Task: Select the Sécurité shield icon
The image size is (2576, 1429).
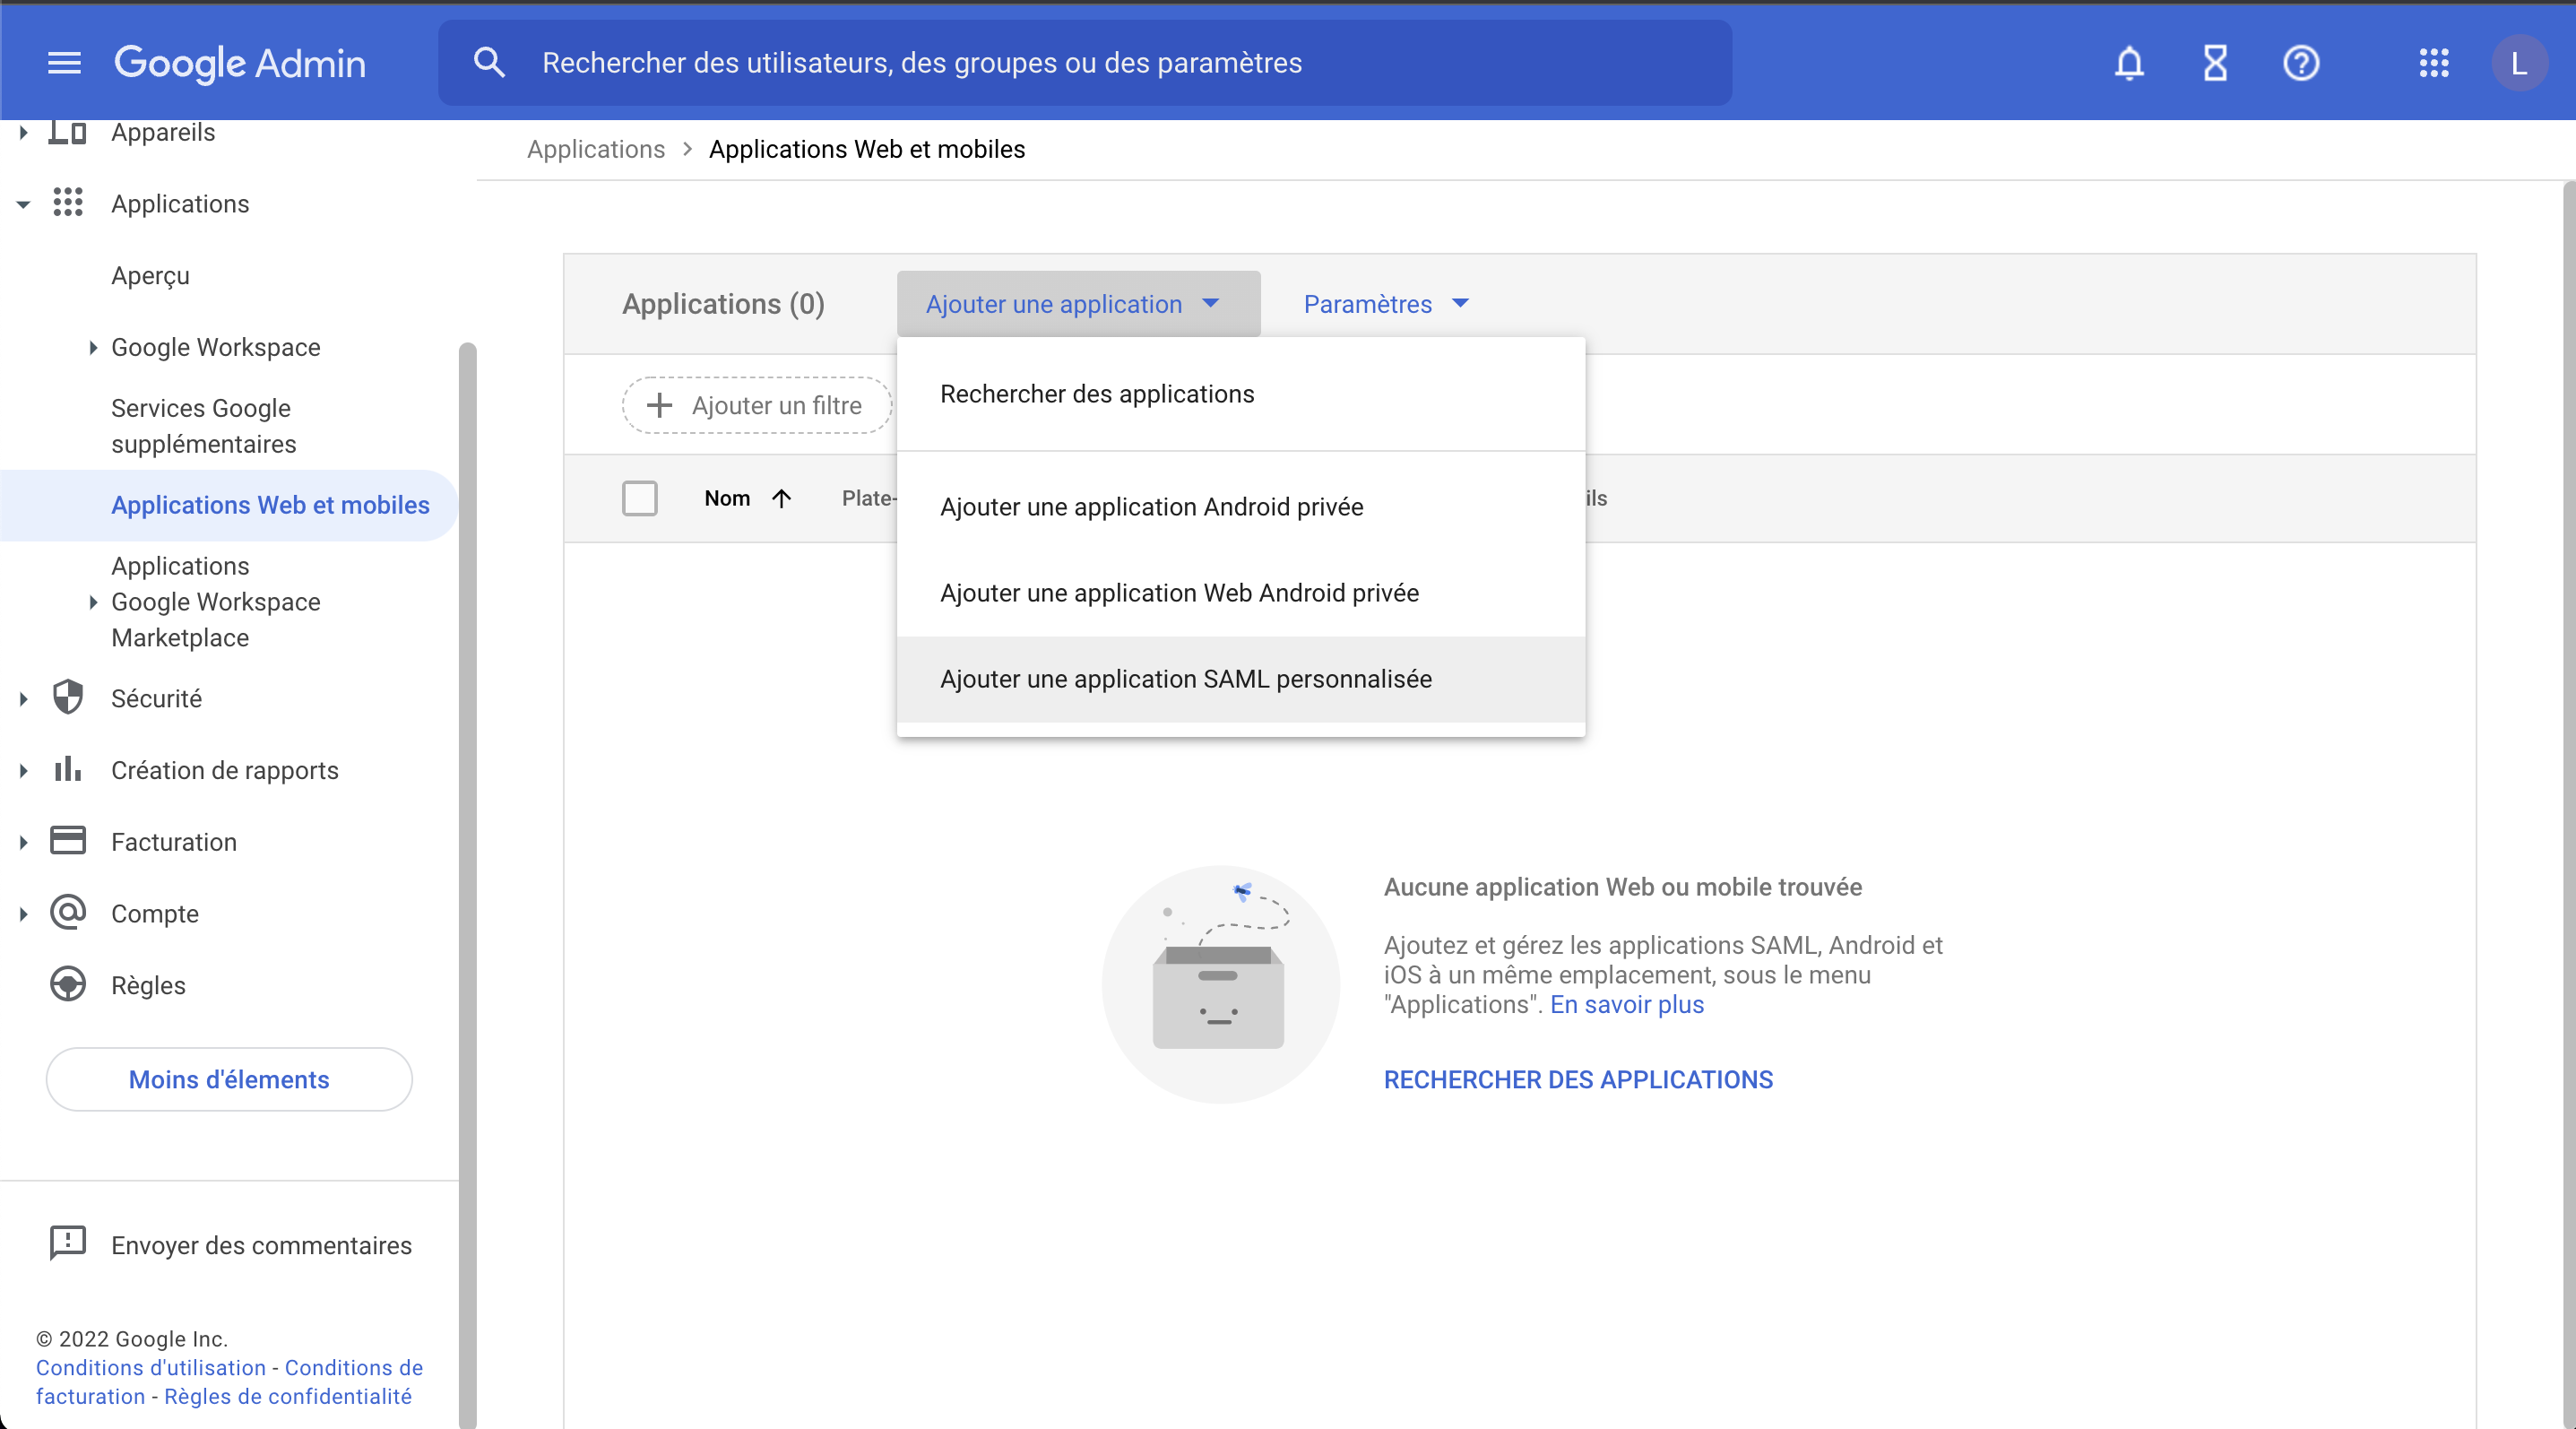Action: pyautogui.click(x=66, y=698)
